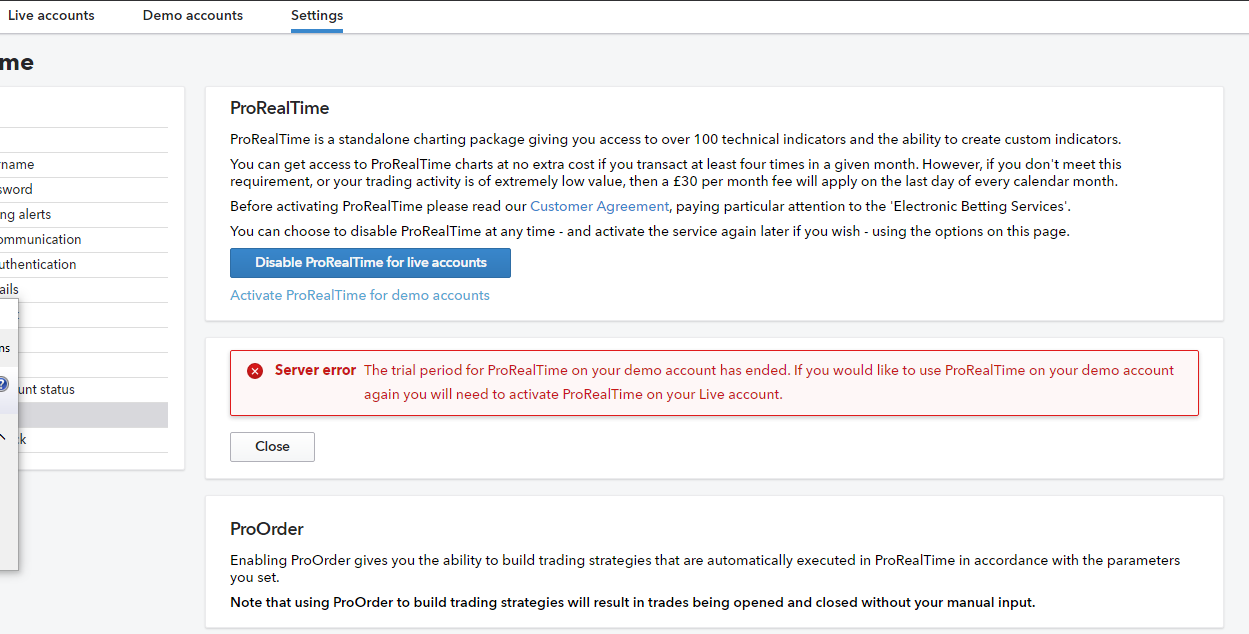The width and height of the screenshot is (1249, 634).
Task: Click the red server error icon
Action: pyautogui.click(x=255, y=371)
